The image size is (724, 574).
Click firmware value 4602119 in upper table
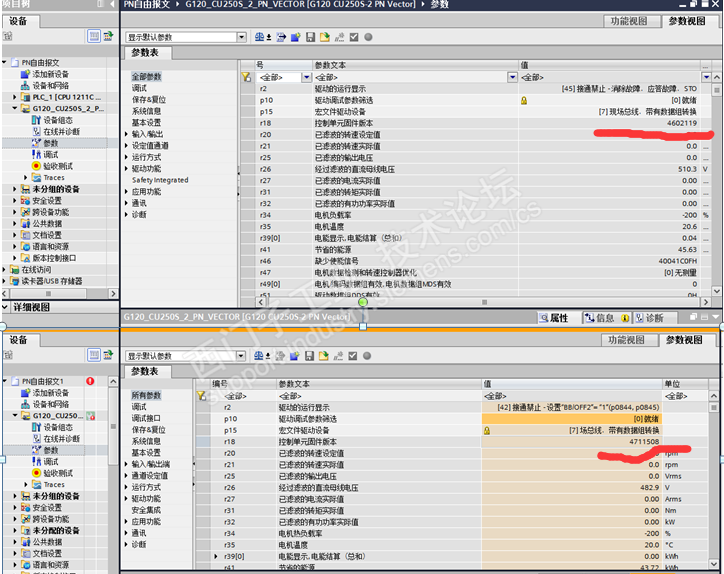click(x=682, y=123)
